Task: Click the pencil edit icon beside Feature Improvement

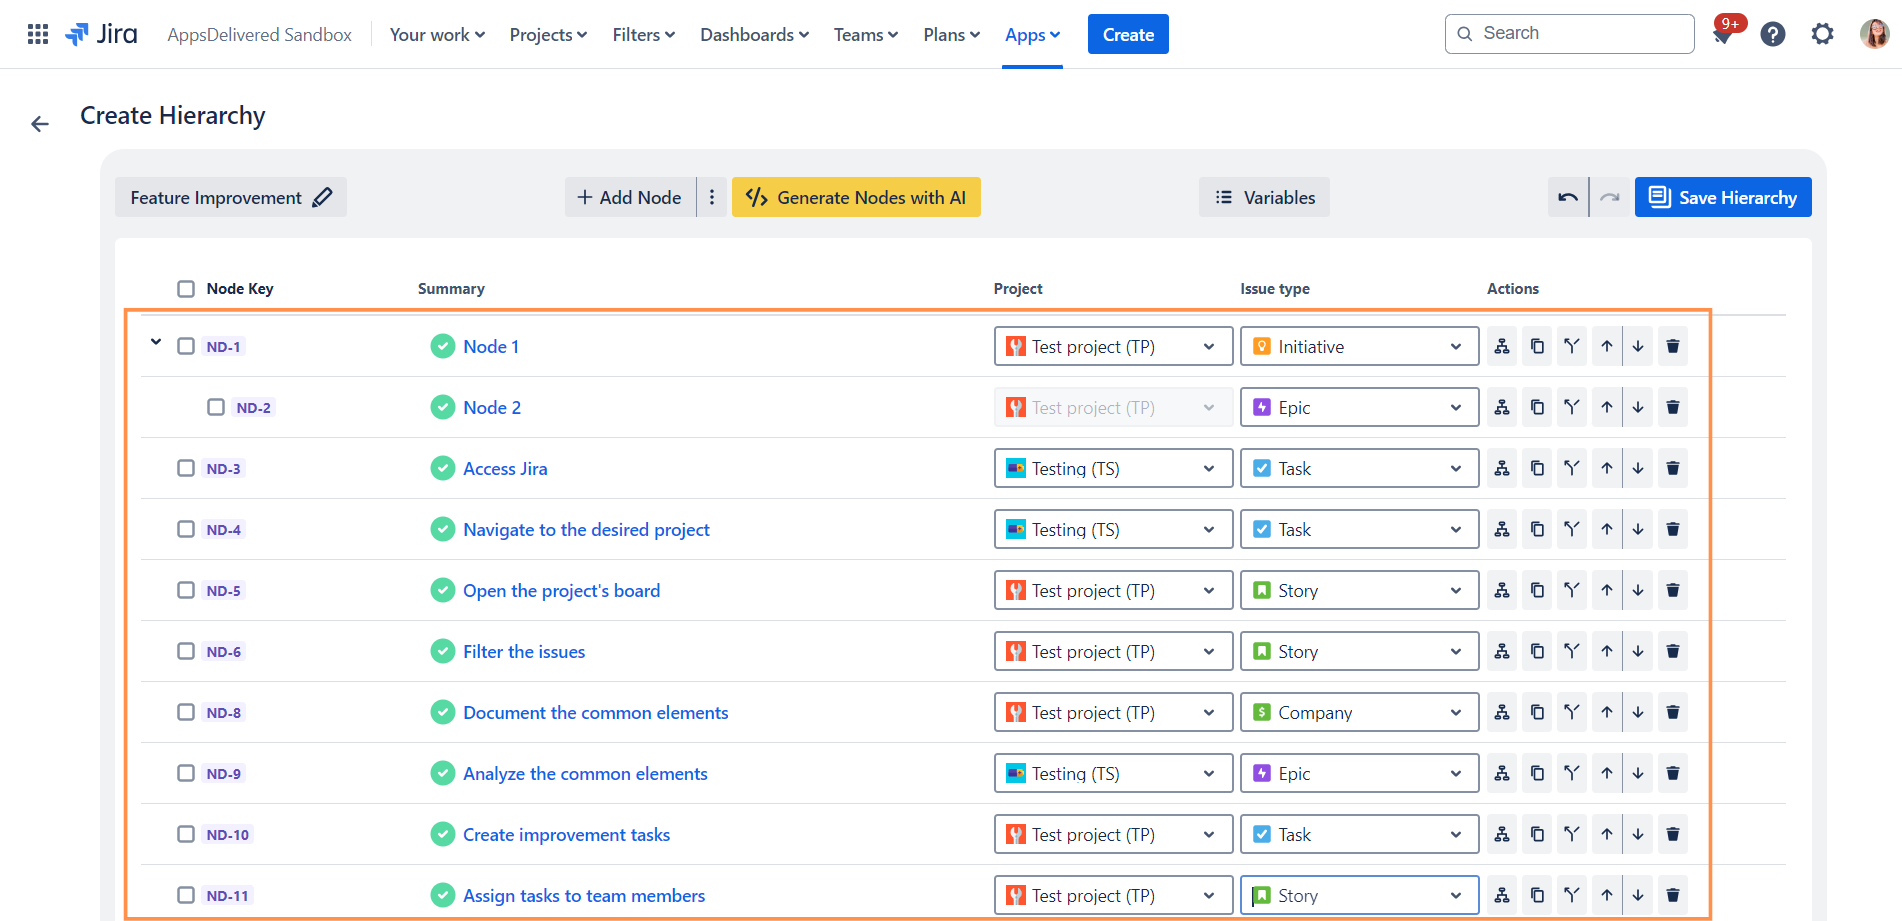Action: 322,198
